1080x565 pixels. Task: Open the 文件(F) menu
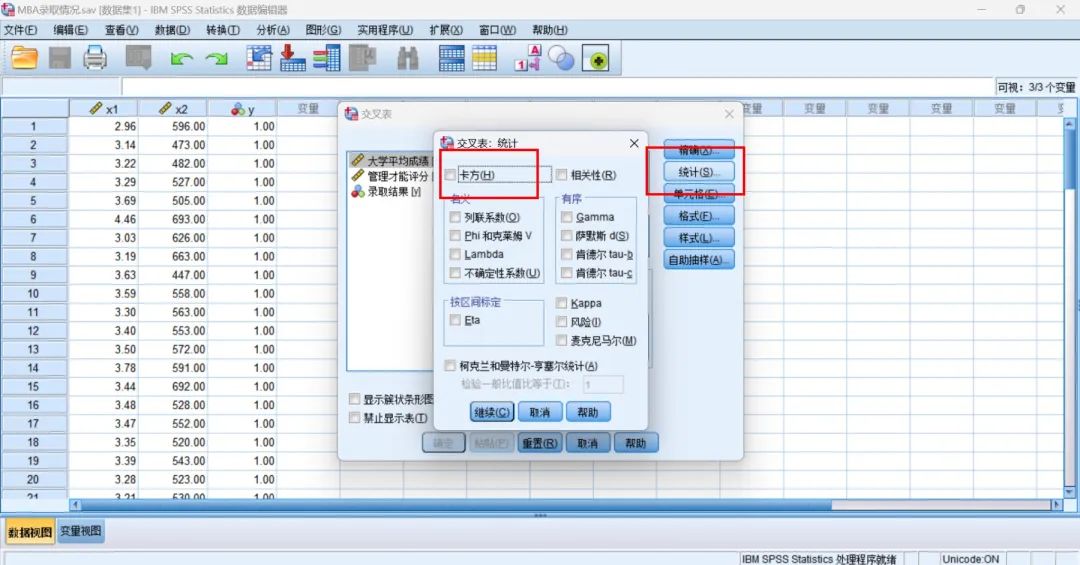(21, 30)
